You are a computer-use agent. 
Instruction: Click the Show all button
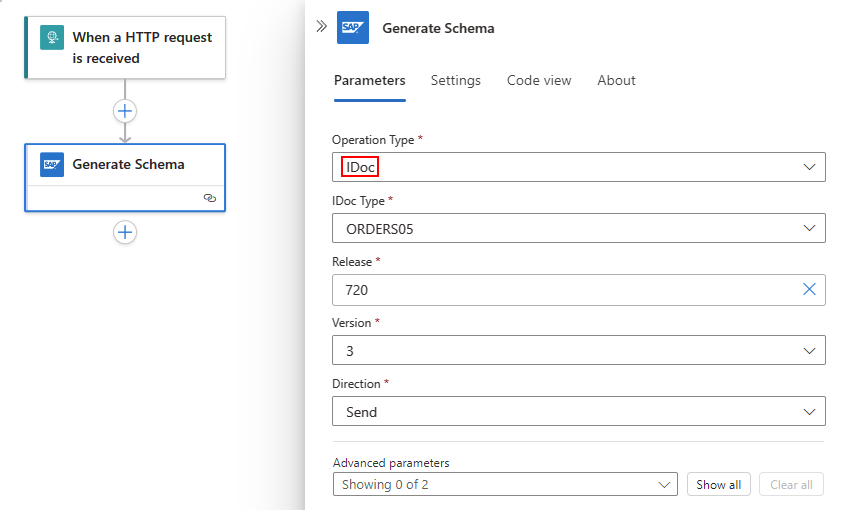[718, 484]
